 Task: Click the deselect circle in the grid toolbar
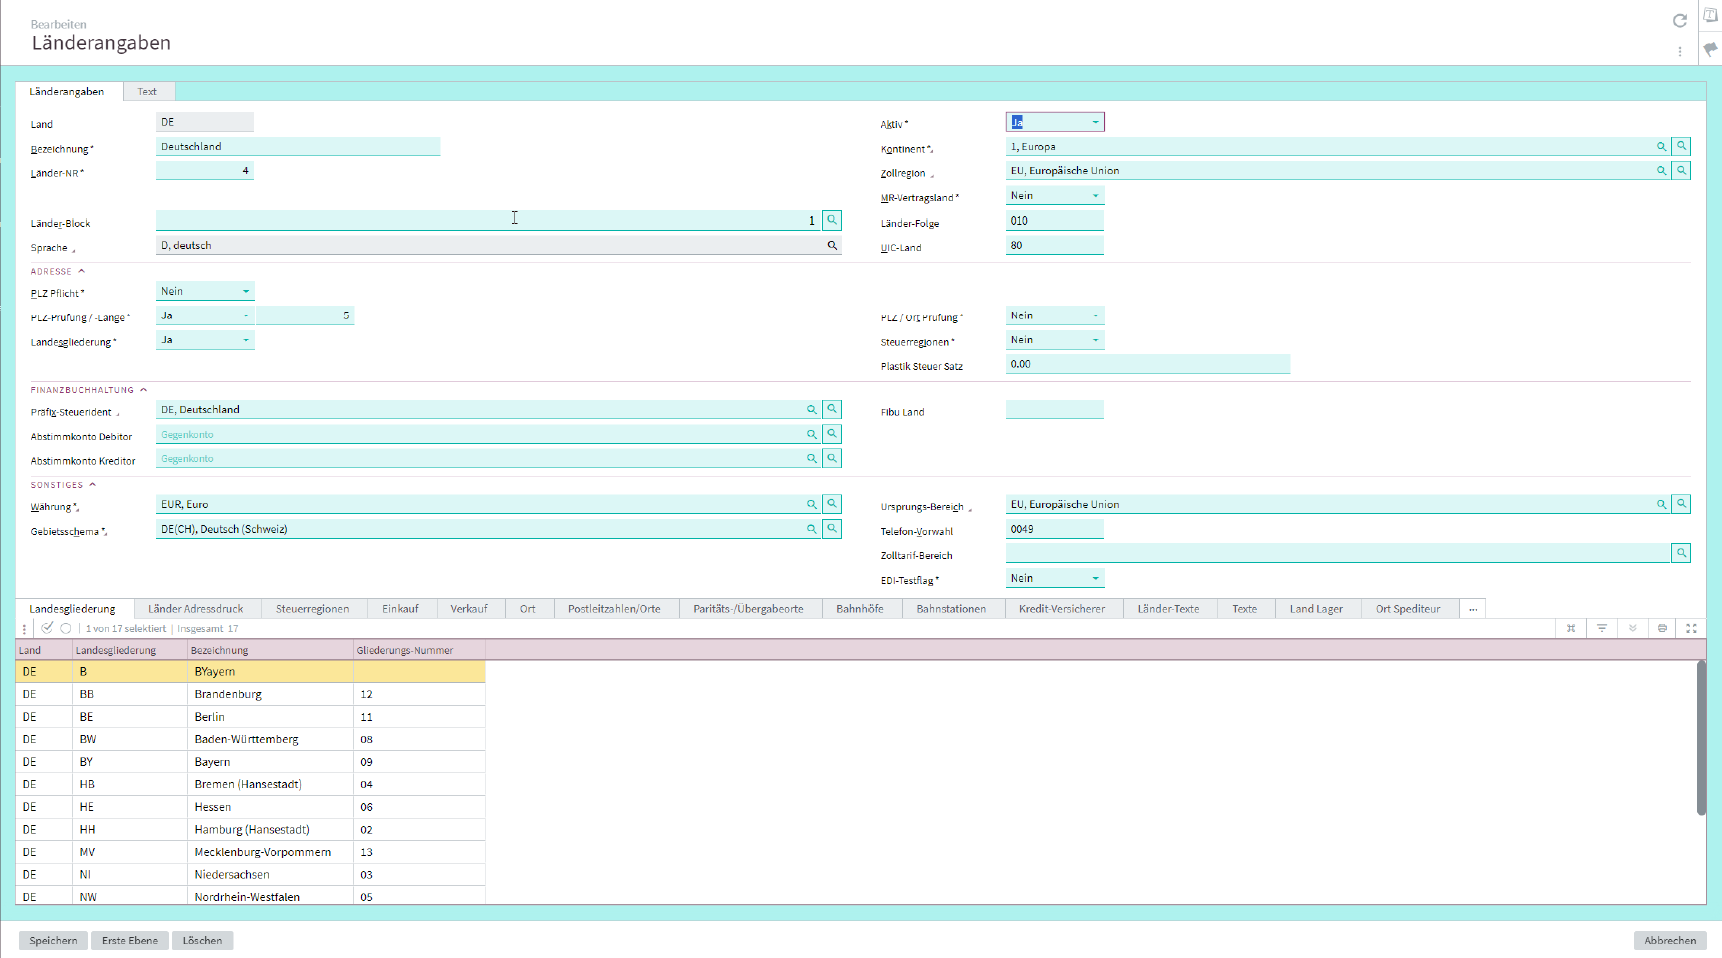[66, 628]
